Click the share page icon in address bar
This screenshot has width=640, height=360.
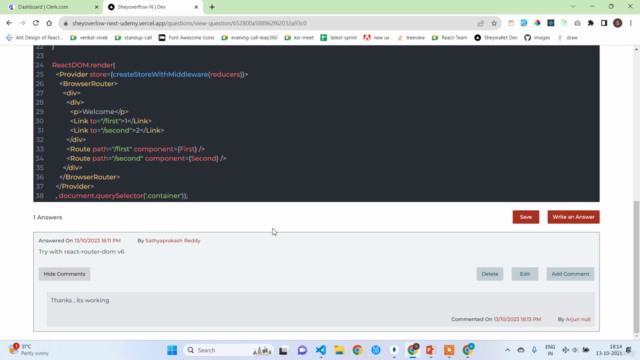tap(480, 23)
